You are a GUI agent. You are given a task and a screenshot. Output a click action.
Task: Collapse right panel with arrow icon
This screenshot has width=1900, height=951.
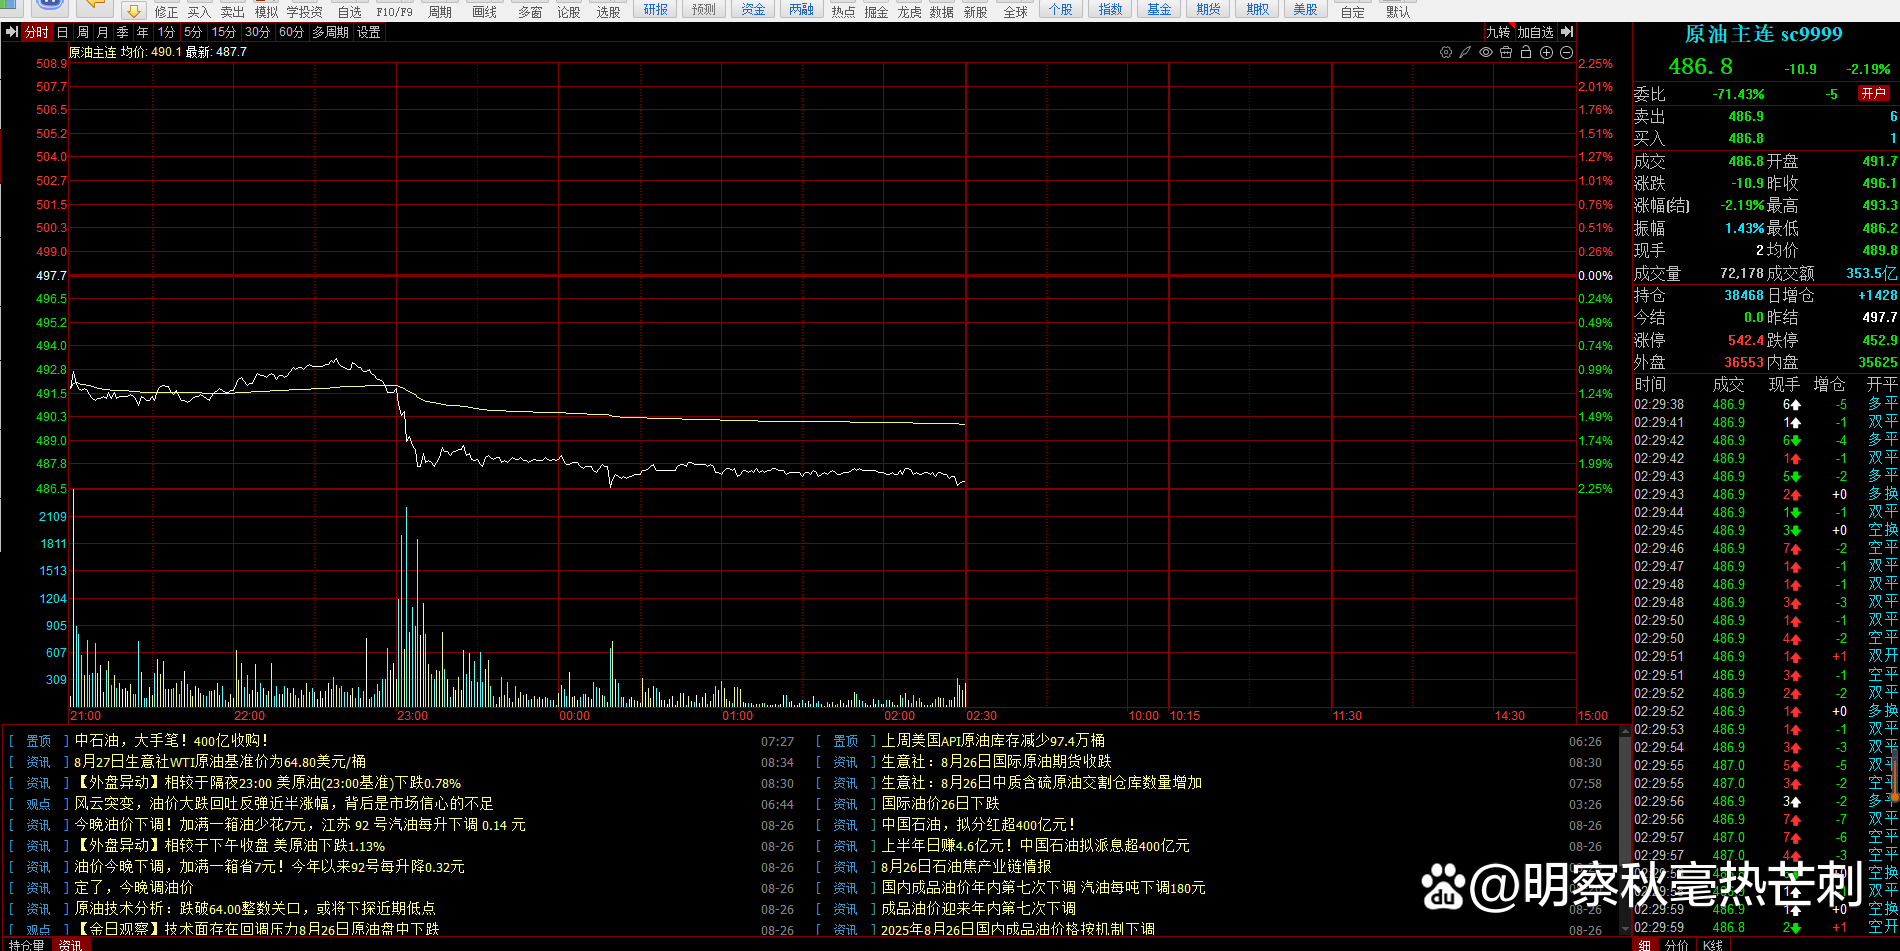click(x=1567, y=32)
